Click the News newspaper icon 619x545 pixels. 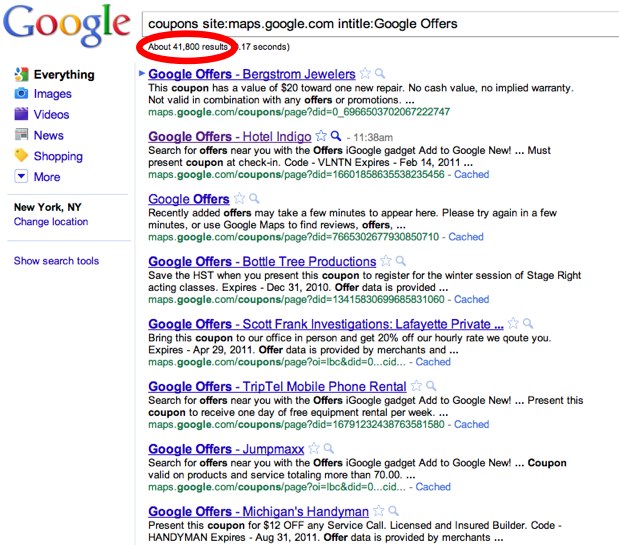click(21, 135)
